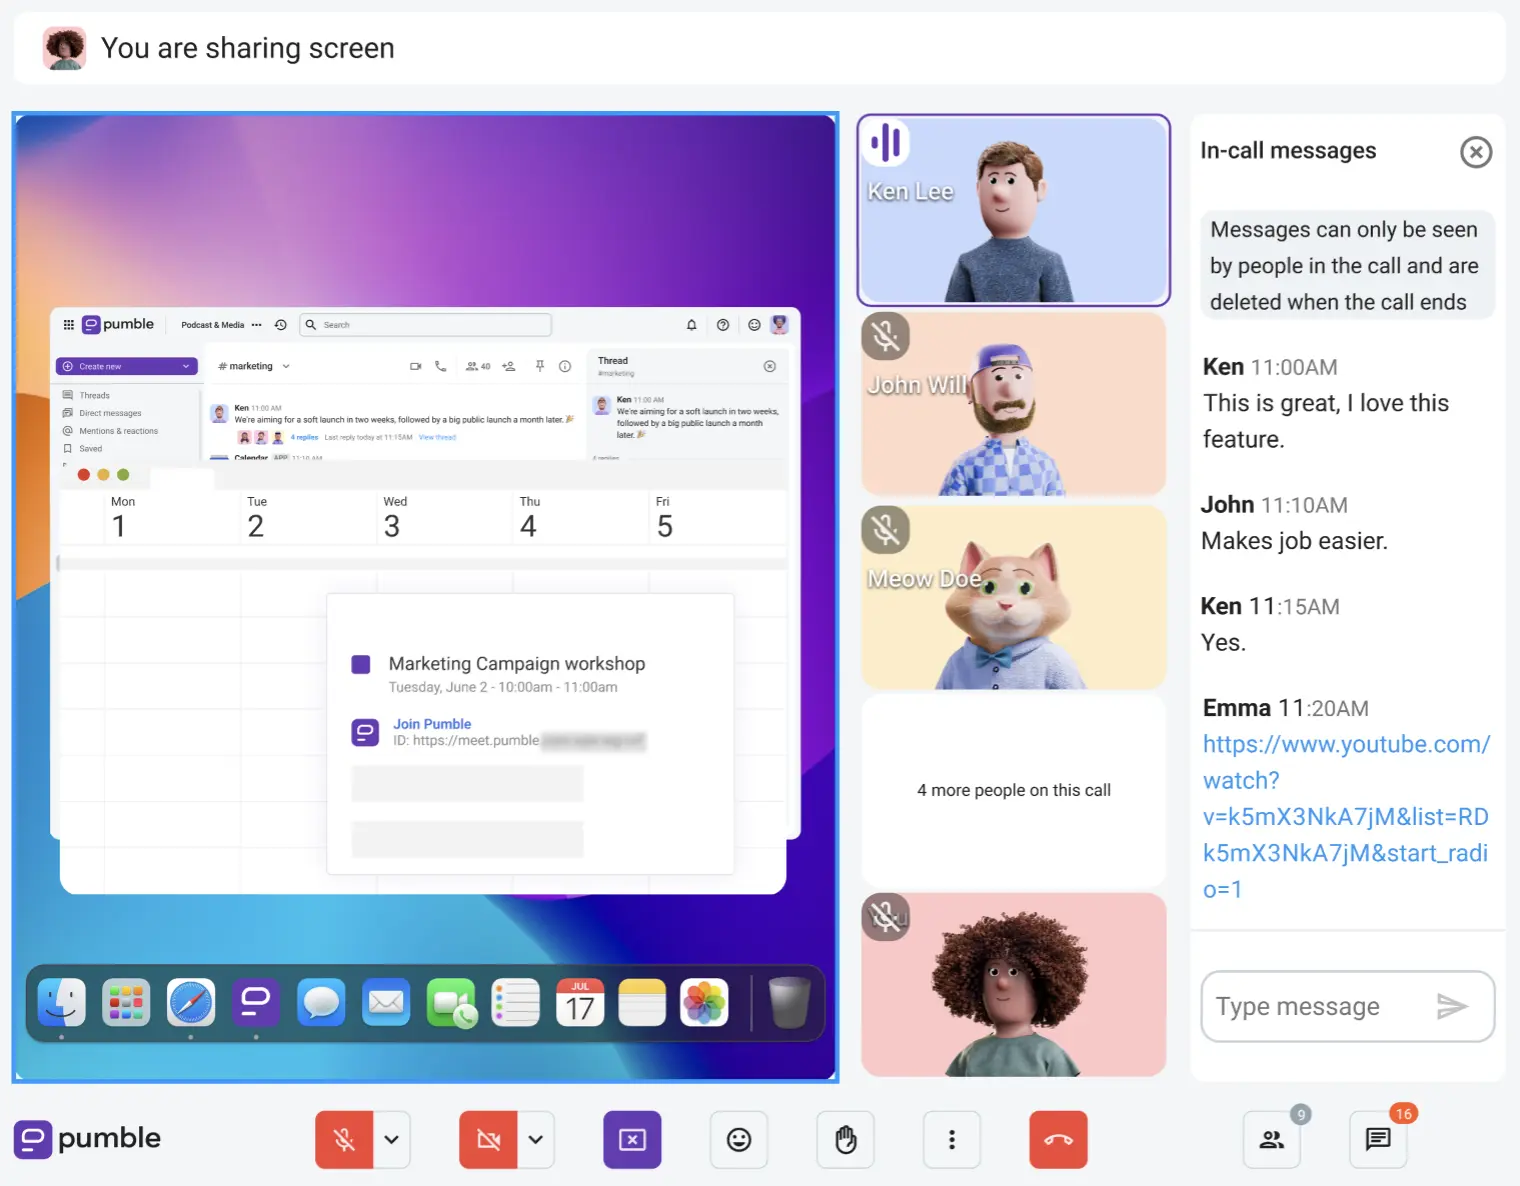The image size is (1520, 1186).
Task: Click the View thread link
Action: click(x=437, y=437)
